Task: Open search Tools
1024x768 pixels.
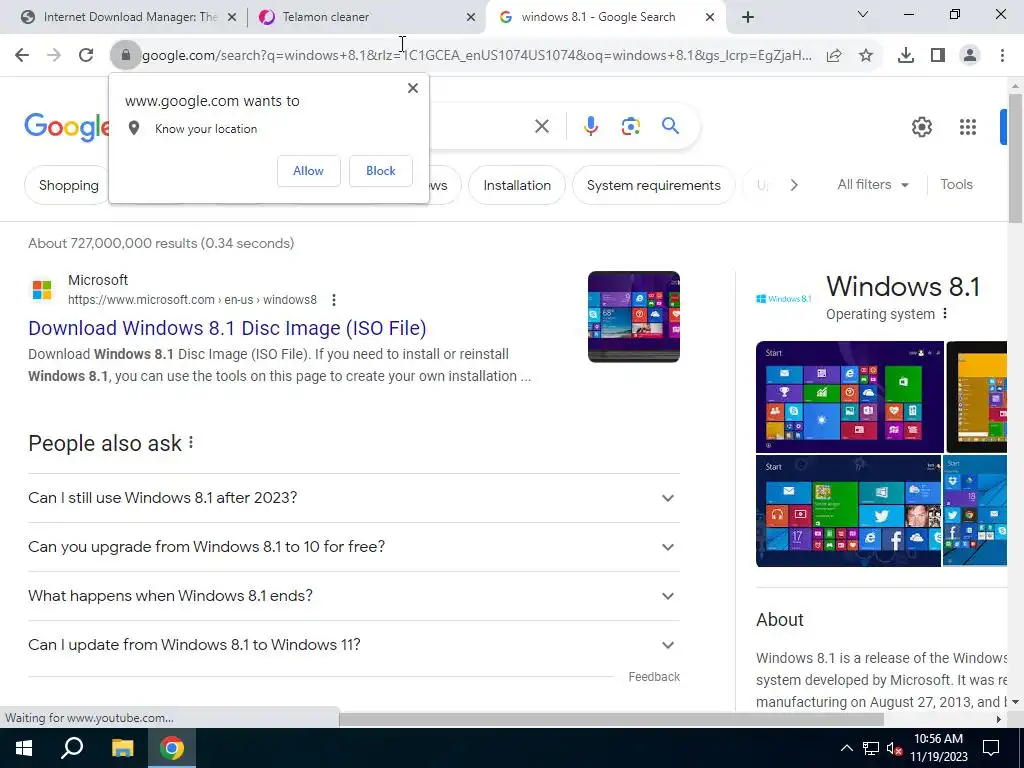Action: pyautogui.click(x=956, y=185)
